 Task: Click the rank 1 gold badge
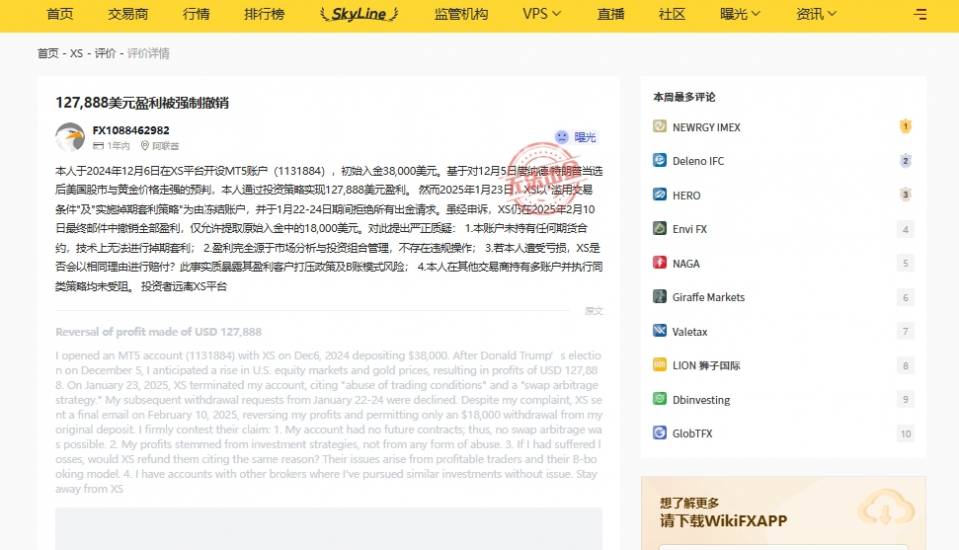tap(905, 126)
